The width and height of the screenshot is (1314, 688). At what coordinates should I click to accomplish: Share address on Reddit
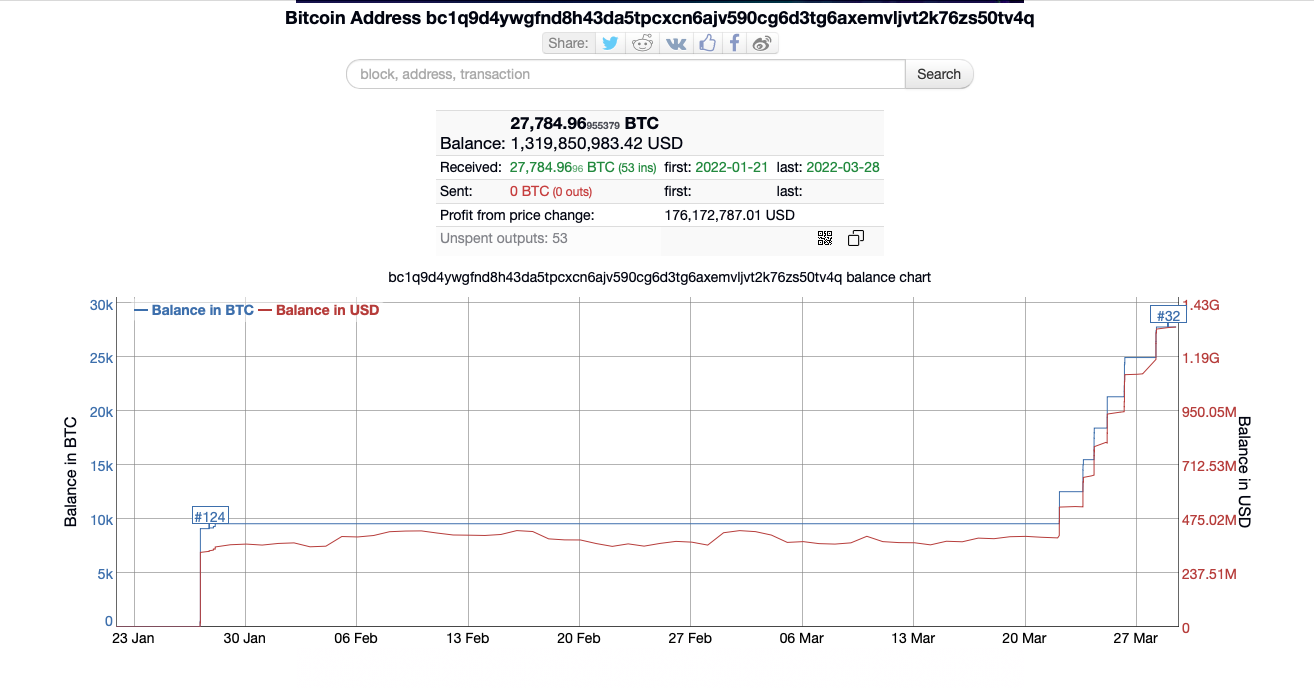coord(643,43)
